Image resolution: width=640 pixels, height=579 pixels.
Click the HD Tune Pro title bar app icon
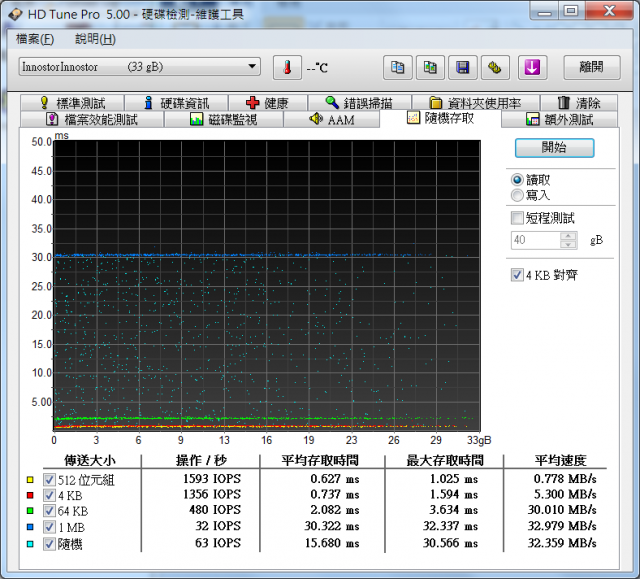click(15, 14)
